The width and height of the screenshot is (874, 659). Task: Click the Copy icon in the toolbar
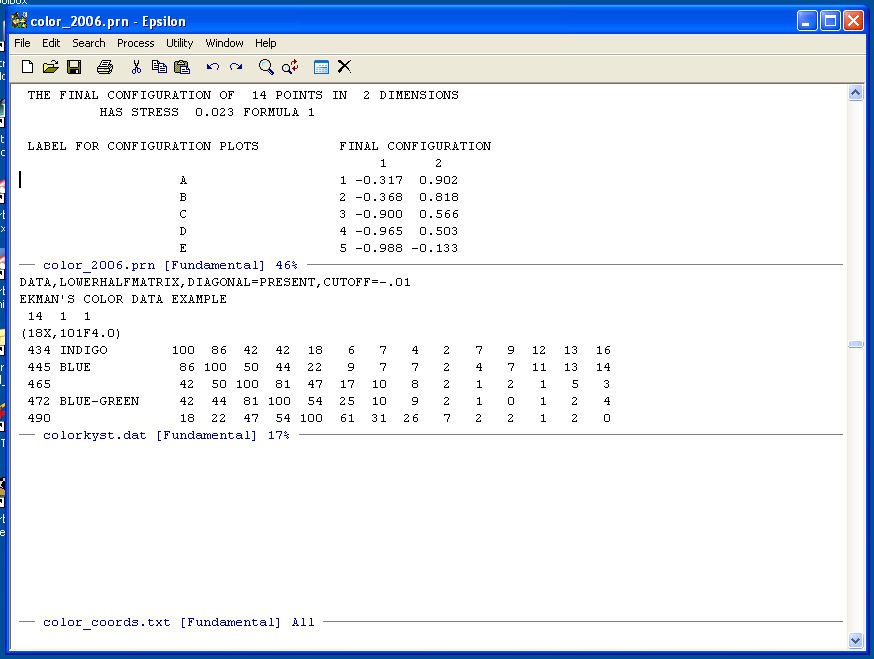tap(159, 67)
